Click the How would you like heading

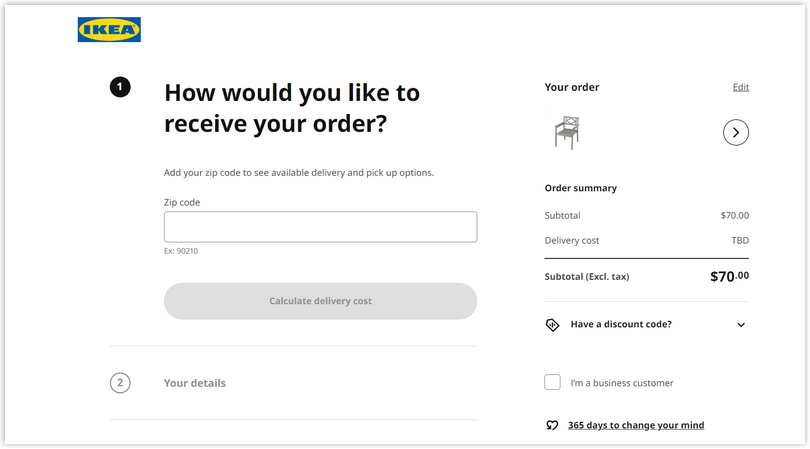(292, 108)
